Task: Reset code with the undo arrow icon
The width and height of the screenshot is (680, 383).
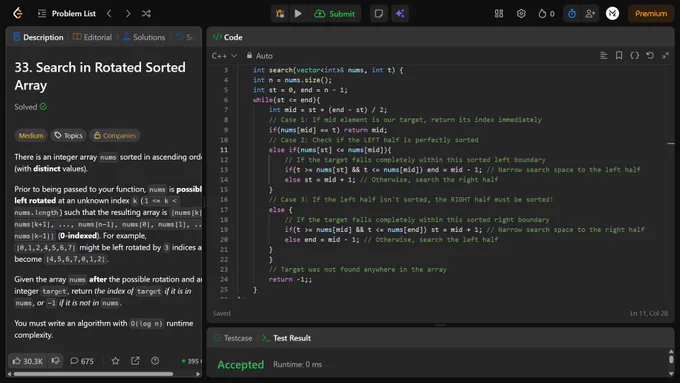Action: (x=650, y=56)
